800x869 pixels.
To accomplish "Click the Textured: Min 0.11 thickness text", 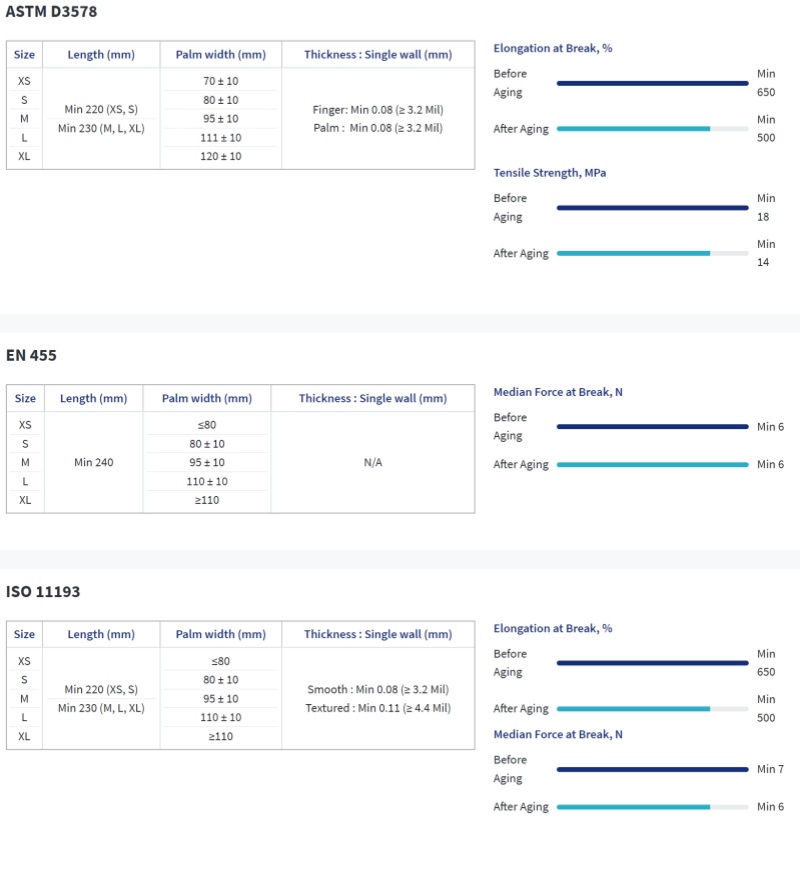I will click(x=378, y=708).
